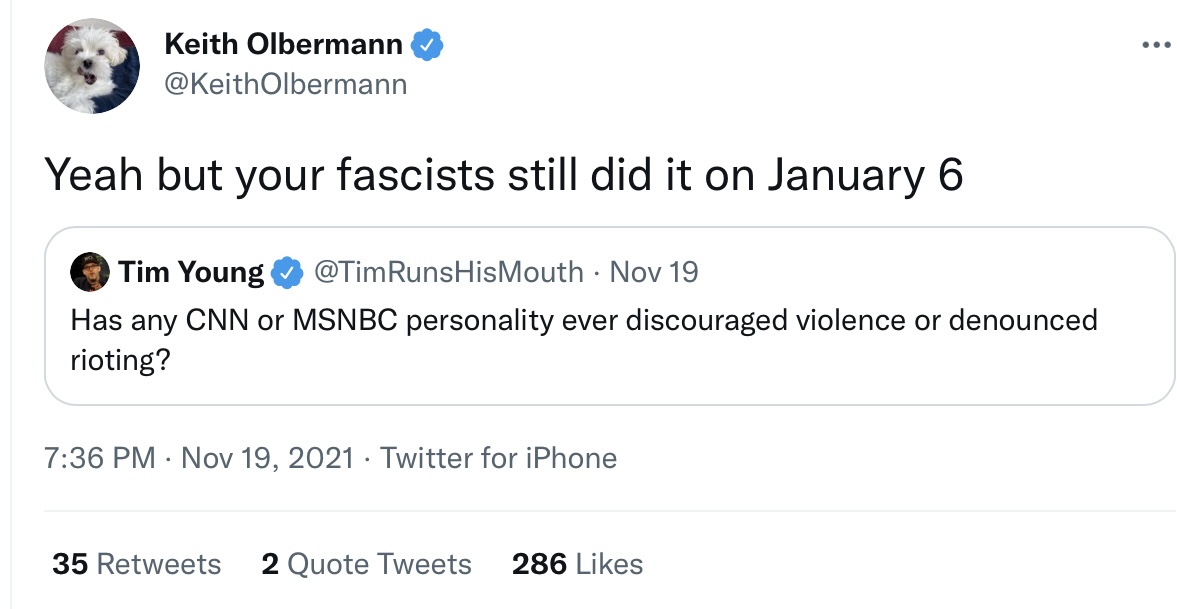The width and height of the screenshot is (1177, 609).
Task: Click the Nov 19 date on quoted tweet
Action: click(654, 272)
